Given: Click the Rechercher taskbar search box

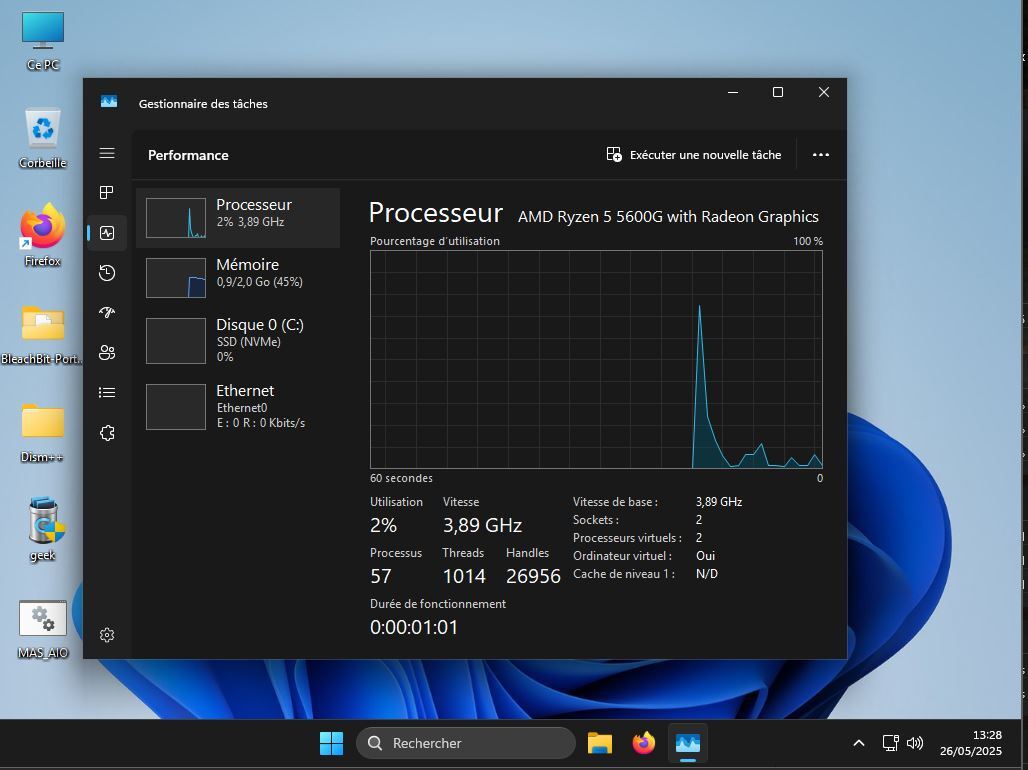Looking at the screenshot, I should tap(465, 743).
